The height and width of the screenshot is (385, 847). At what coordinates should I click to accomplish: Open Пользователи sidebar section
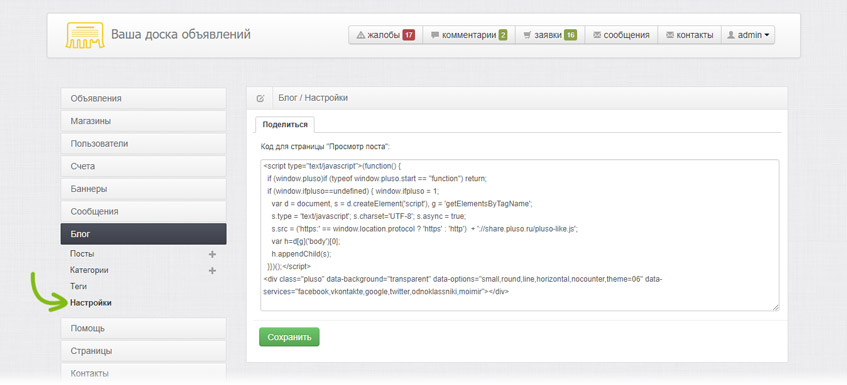(143, 144)
